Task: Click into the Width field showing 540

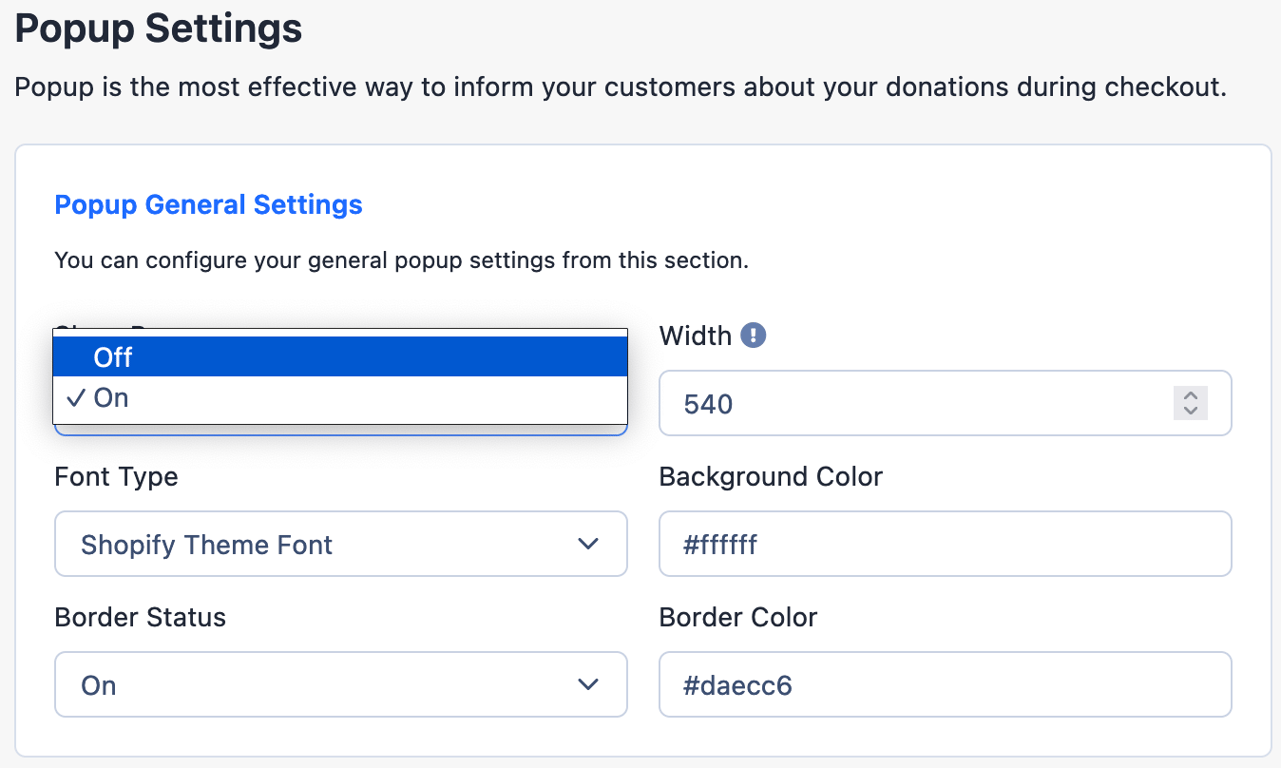Action: 945,404
